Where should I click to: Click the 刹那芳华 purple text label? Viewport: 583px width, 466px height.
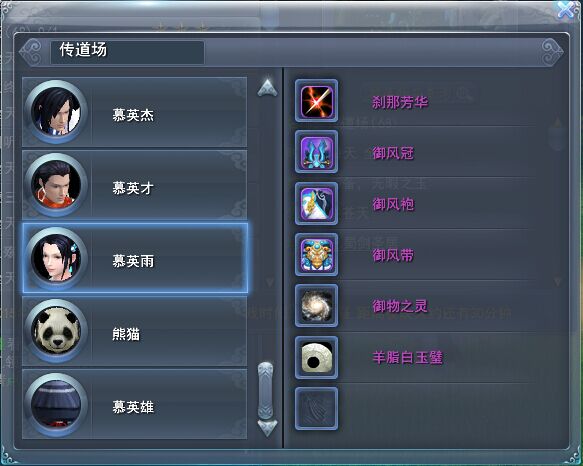pyautogui.click(x=400, y=102)
